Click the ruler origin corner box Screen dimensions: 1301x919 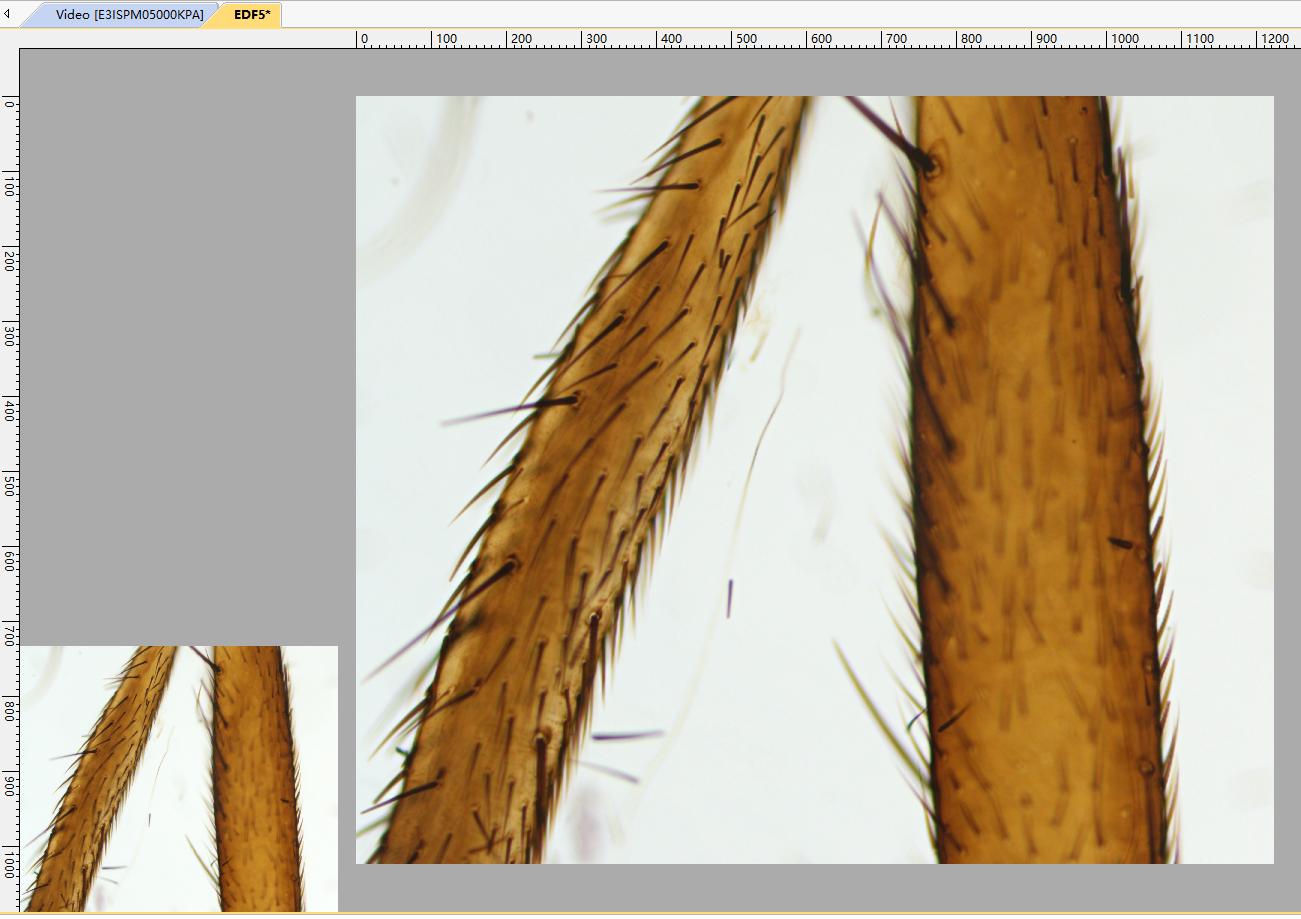click(x=10, y=39)
